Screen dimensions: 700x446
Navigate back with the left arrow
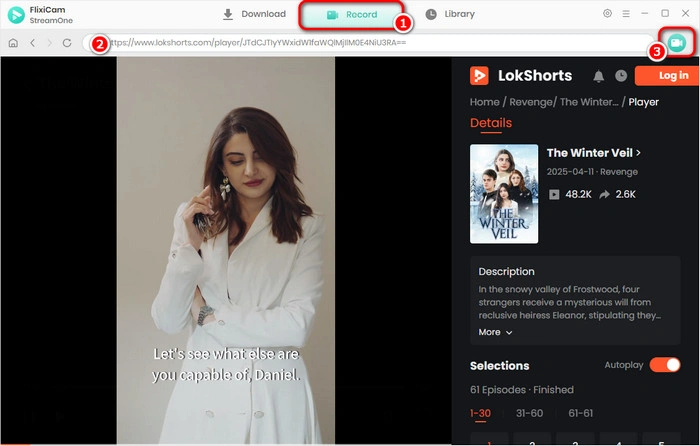point(32,44)
